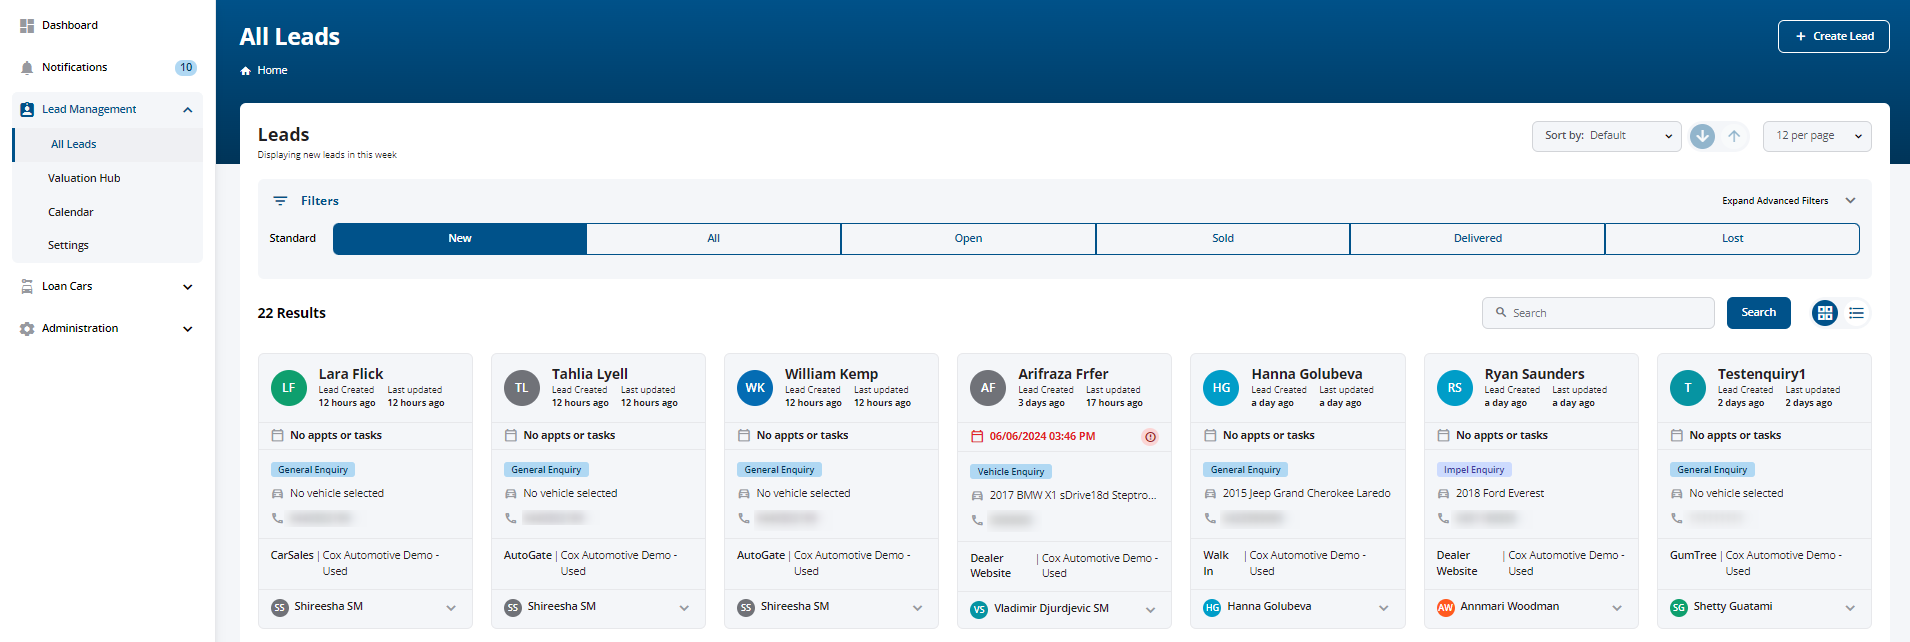
Task: Open the 12 per page dropdown
Action: [x=1817, y=136]
